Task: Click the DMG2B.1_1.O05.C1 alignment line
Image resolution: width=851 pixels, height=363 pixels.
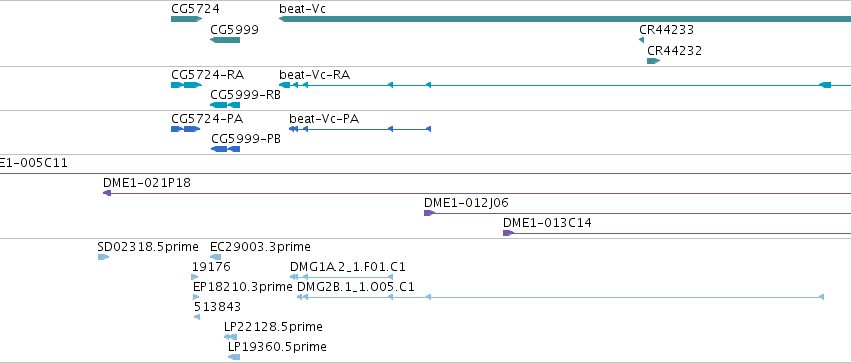Action: click(x=561, y=297)
